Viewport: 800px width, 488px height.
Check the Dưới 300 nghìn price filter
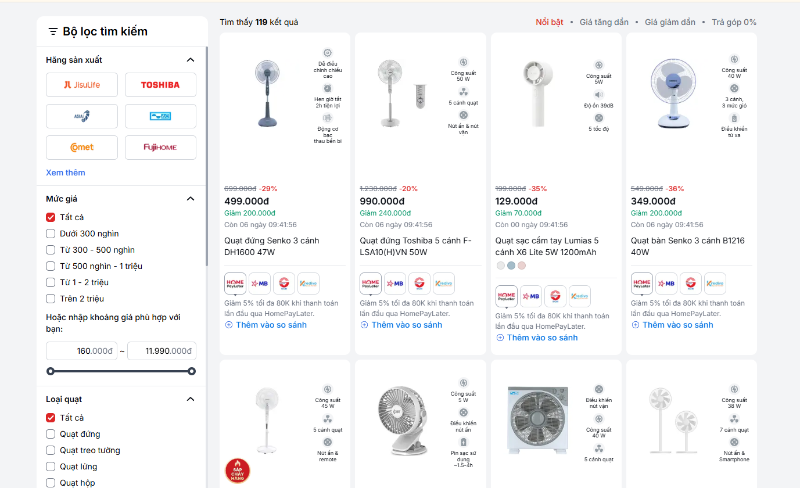click(51, 233)
